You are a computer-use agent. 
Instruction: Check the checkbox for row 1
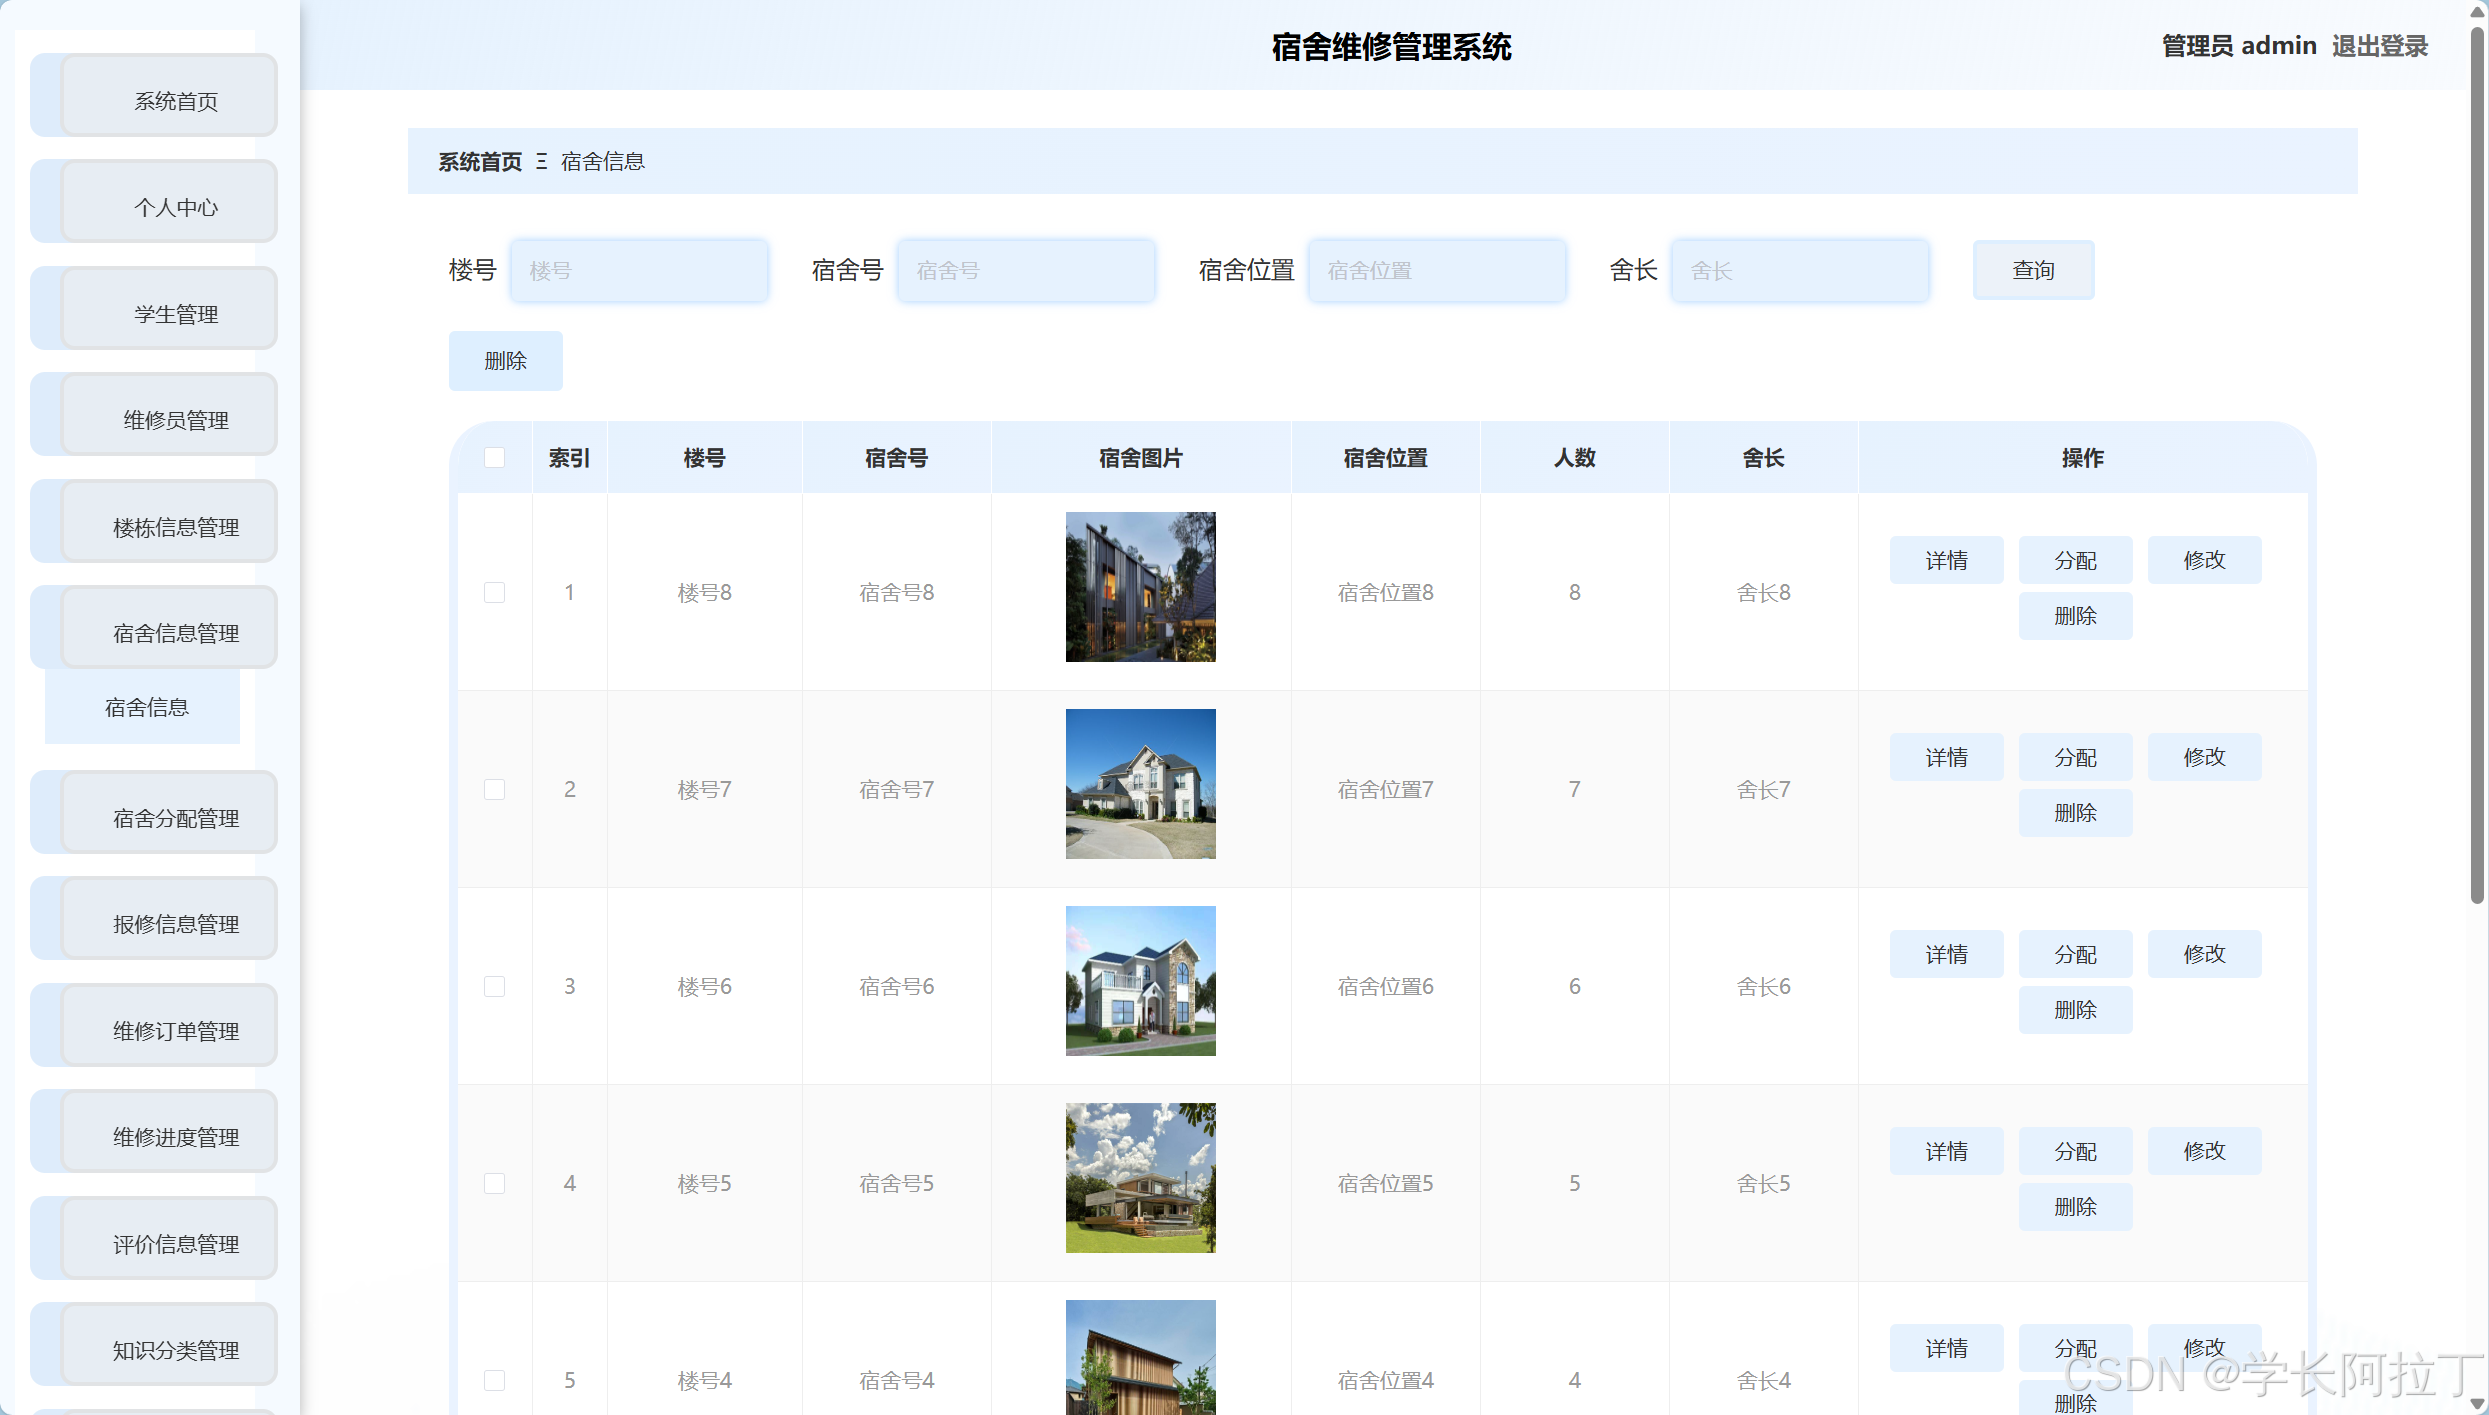click(x=494, y=591)
